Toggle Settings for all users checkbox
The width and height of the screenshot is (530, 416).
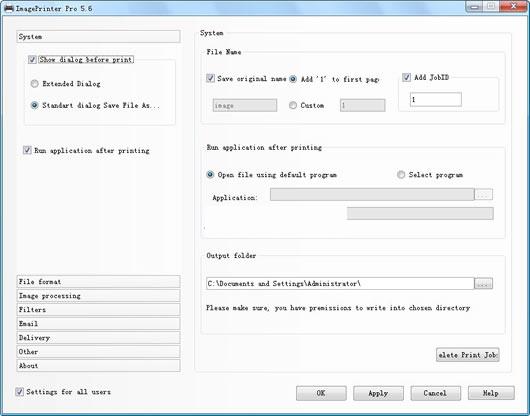click(19, 392)
